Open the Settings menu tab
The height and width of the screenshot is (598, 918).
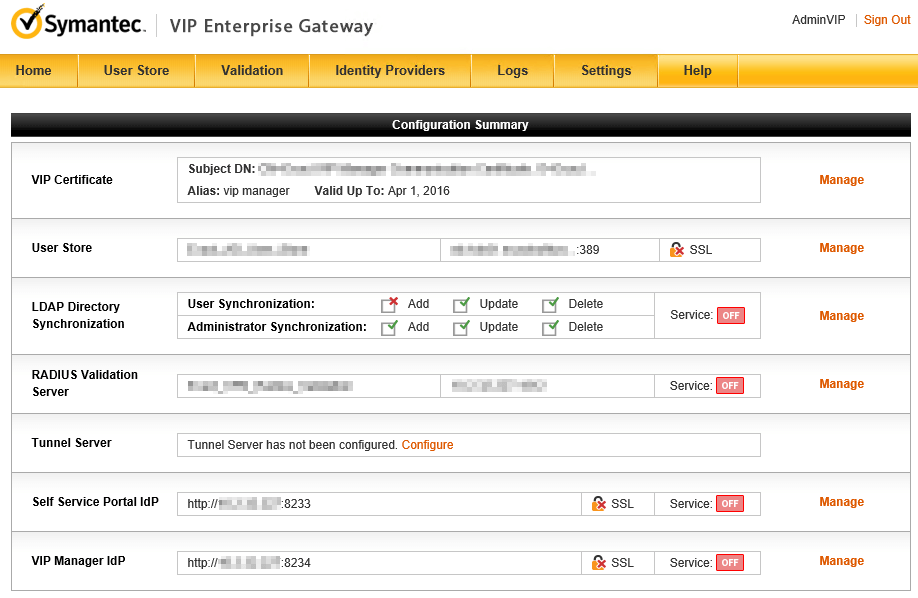click(606, 71)
